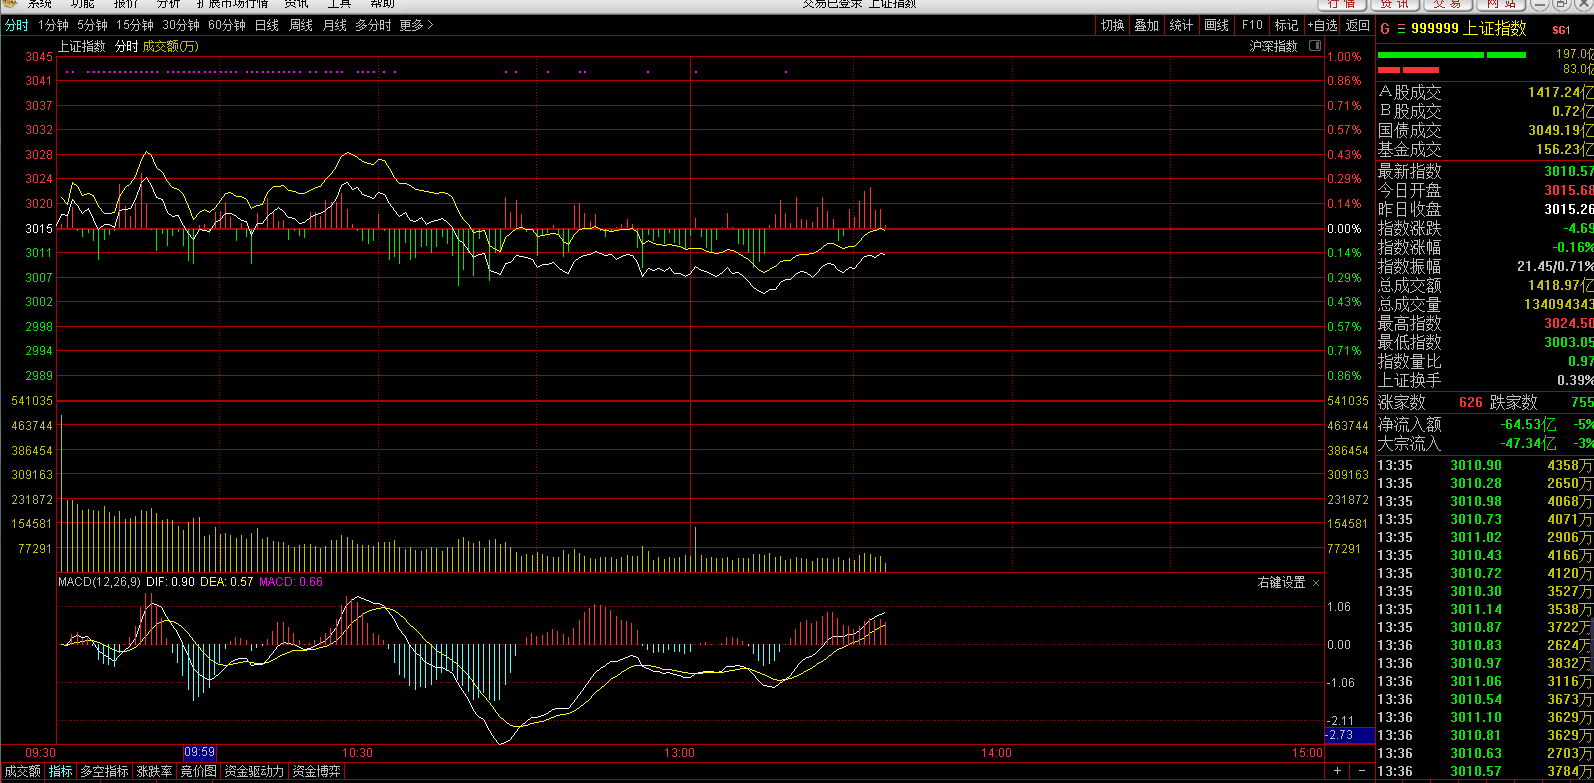Select the 多空指标 bottom tab

pos(104,771)
